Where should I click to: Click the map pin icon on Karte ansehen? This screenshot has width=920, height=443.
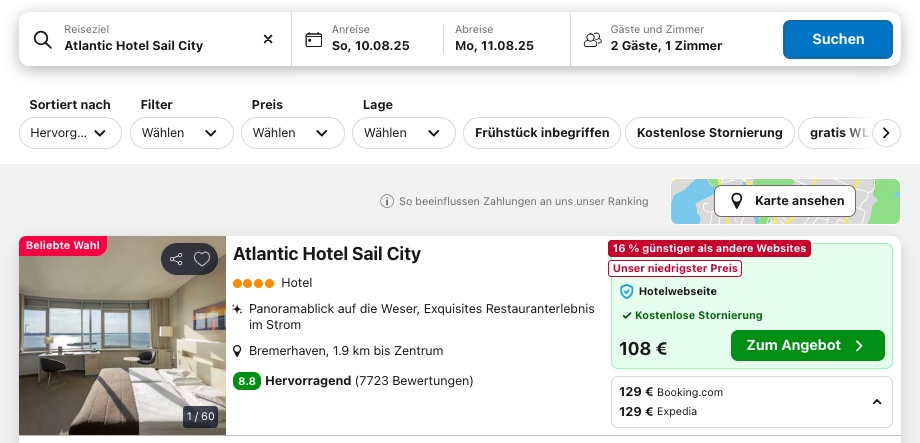tap(736, 201)
